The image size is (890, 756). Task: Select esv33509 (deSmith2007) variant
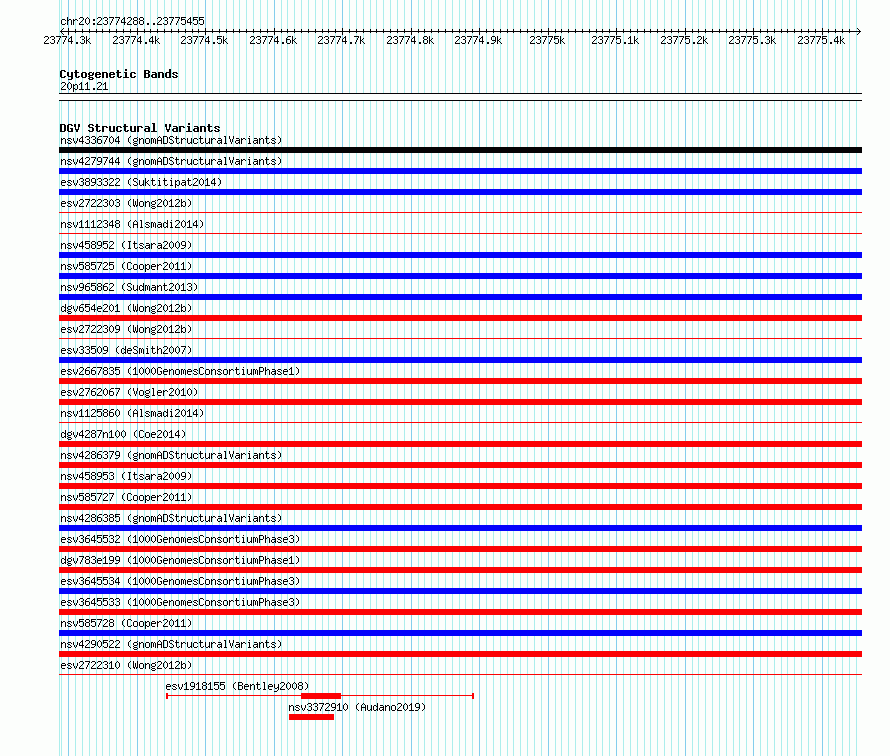126,350
